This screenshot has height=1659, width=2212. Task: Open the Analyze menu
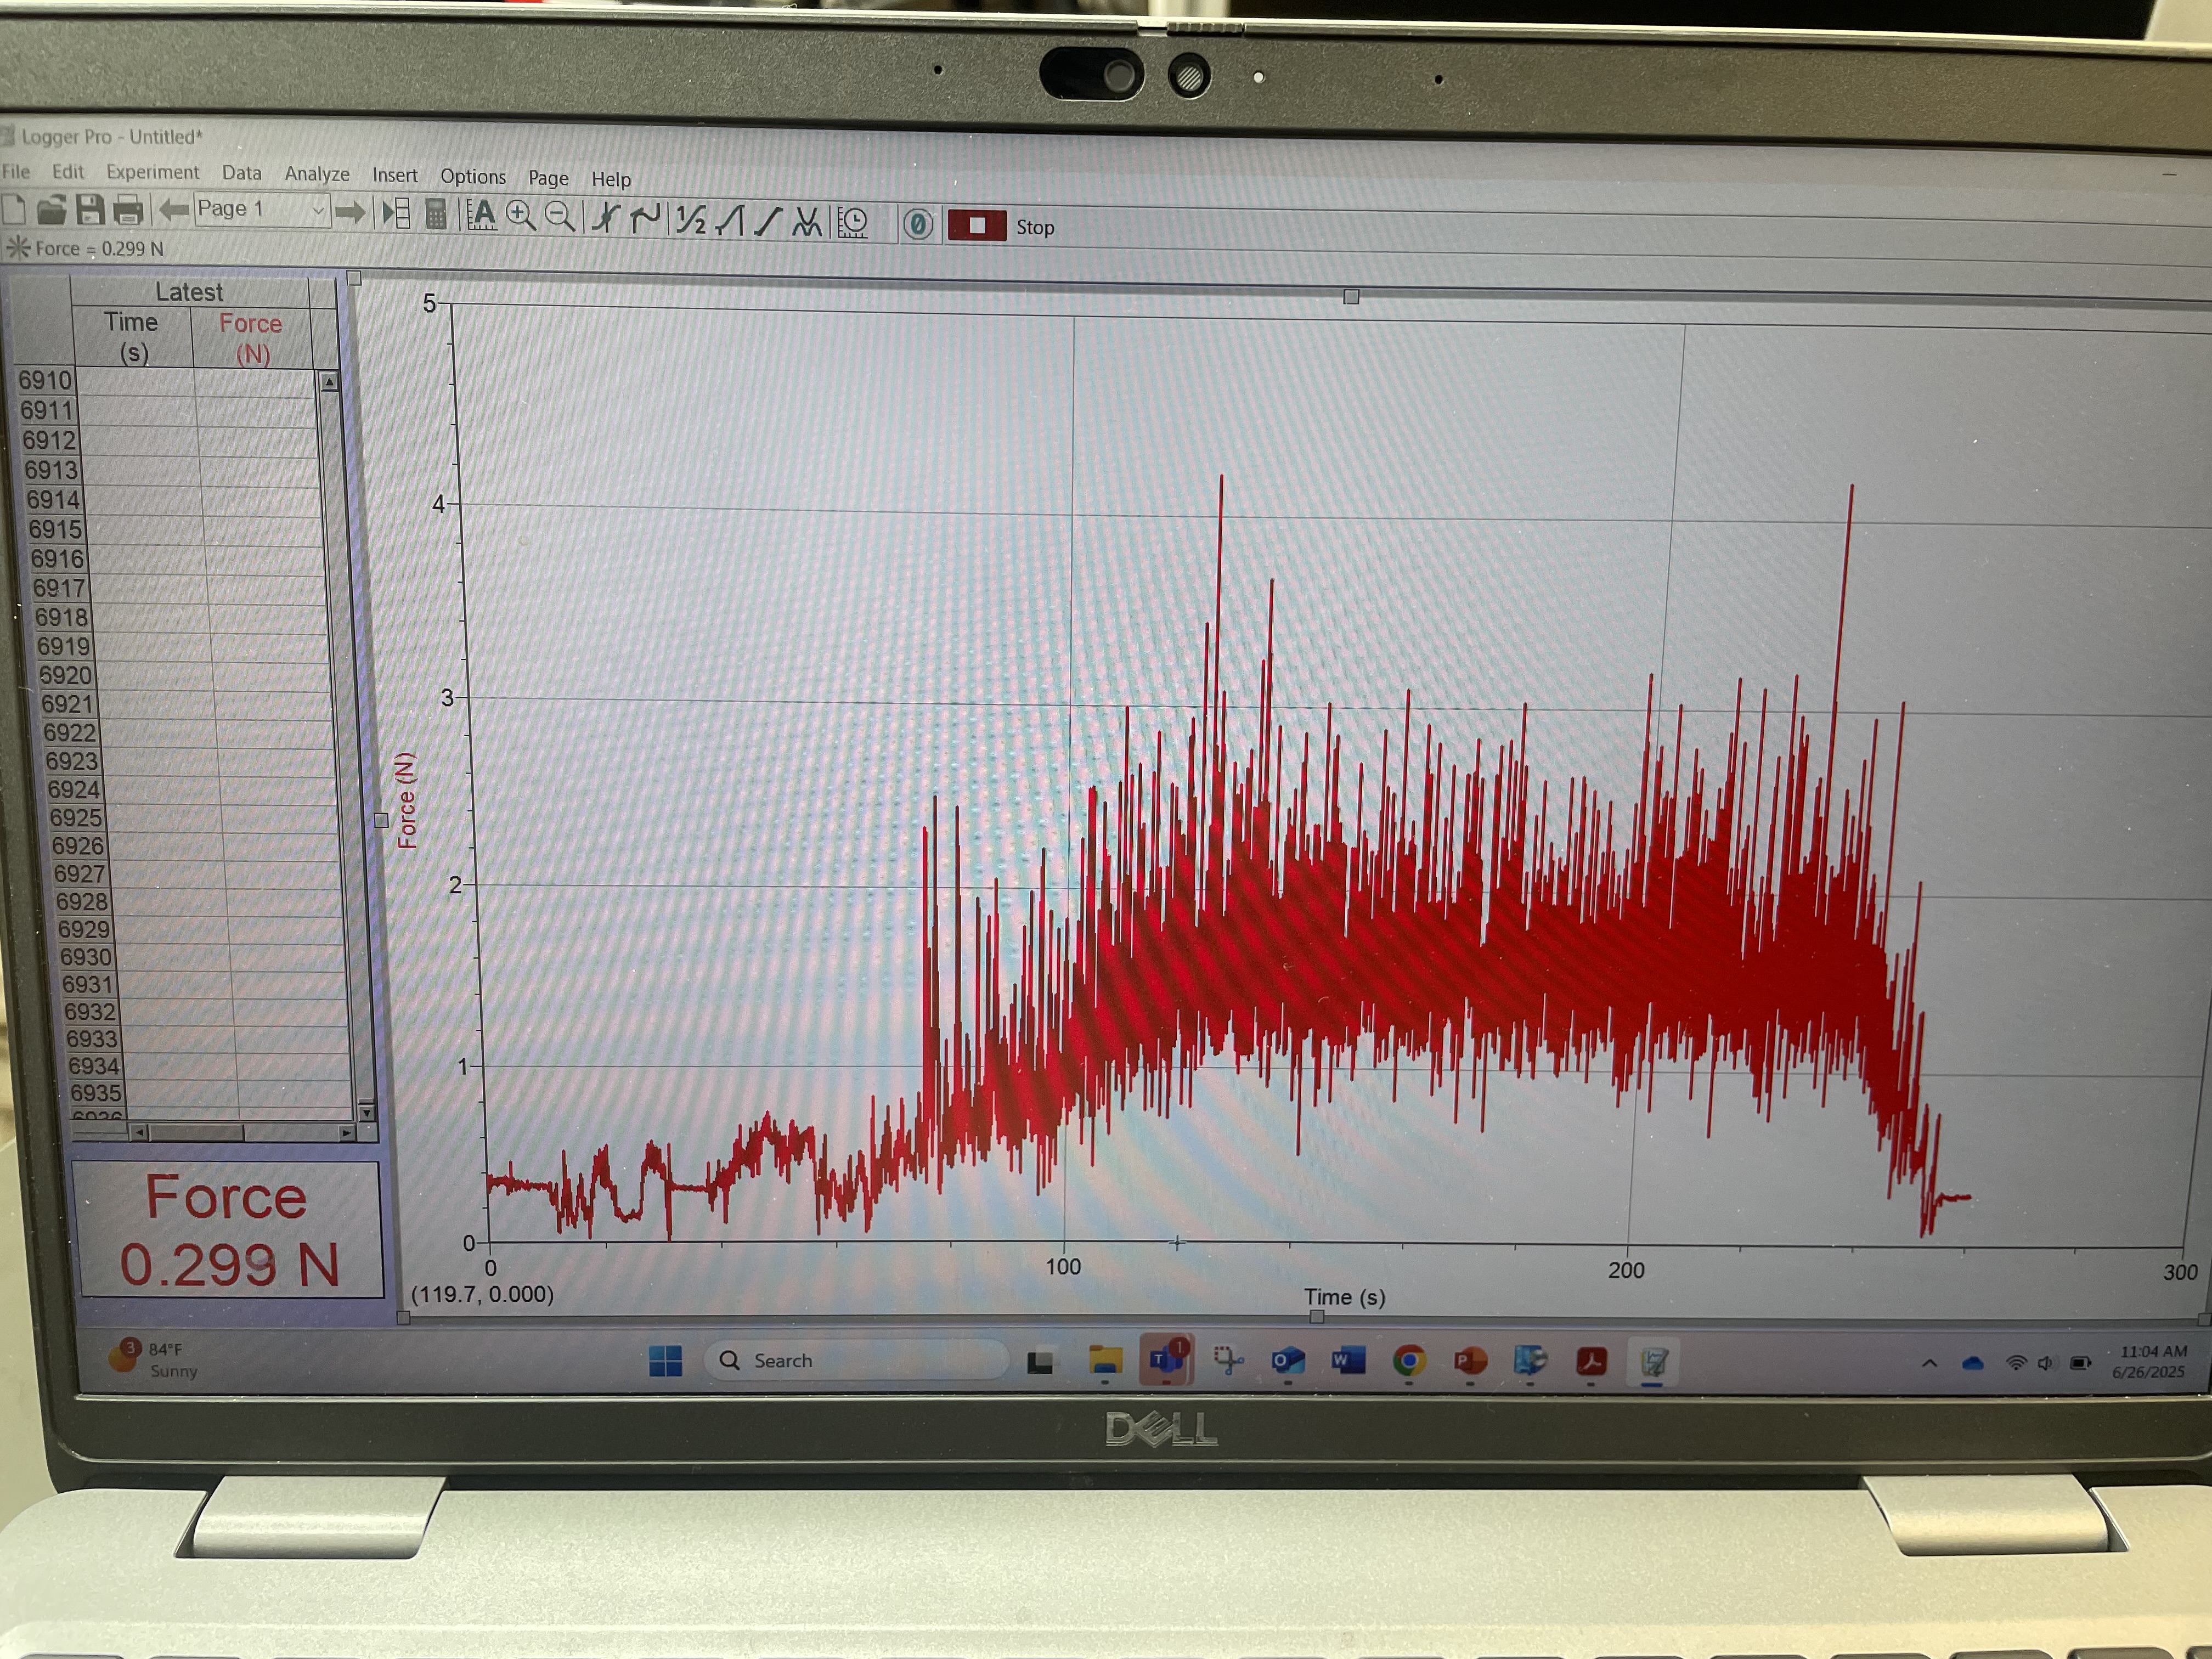pyautogui.click(x=317, y=174)
